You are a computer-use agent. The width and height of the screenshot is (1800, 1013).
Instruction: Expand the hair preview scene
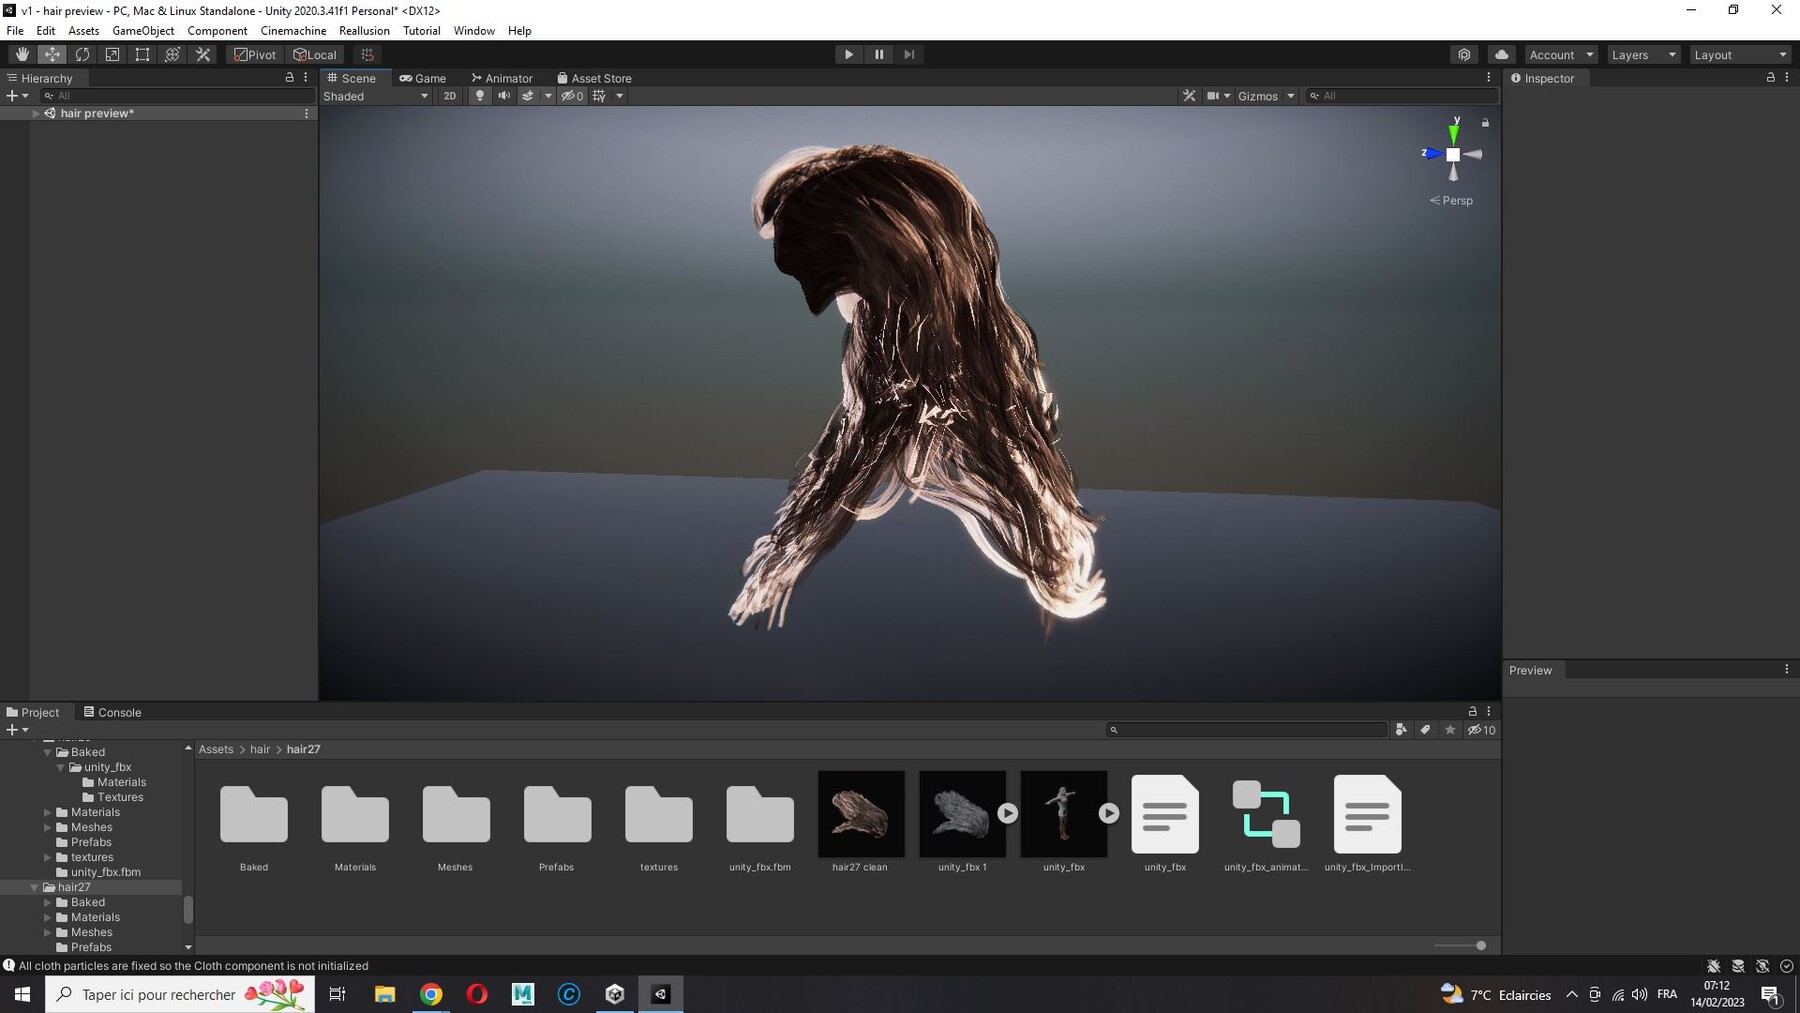(36, 113)
